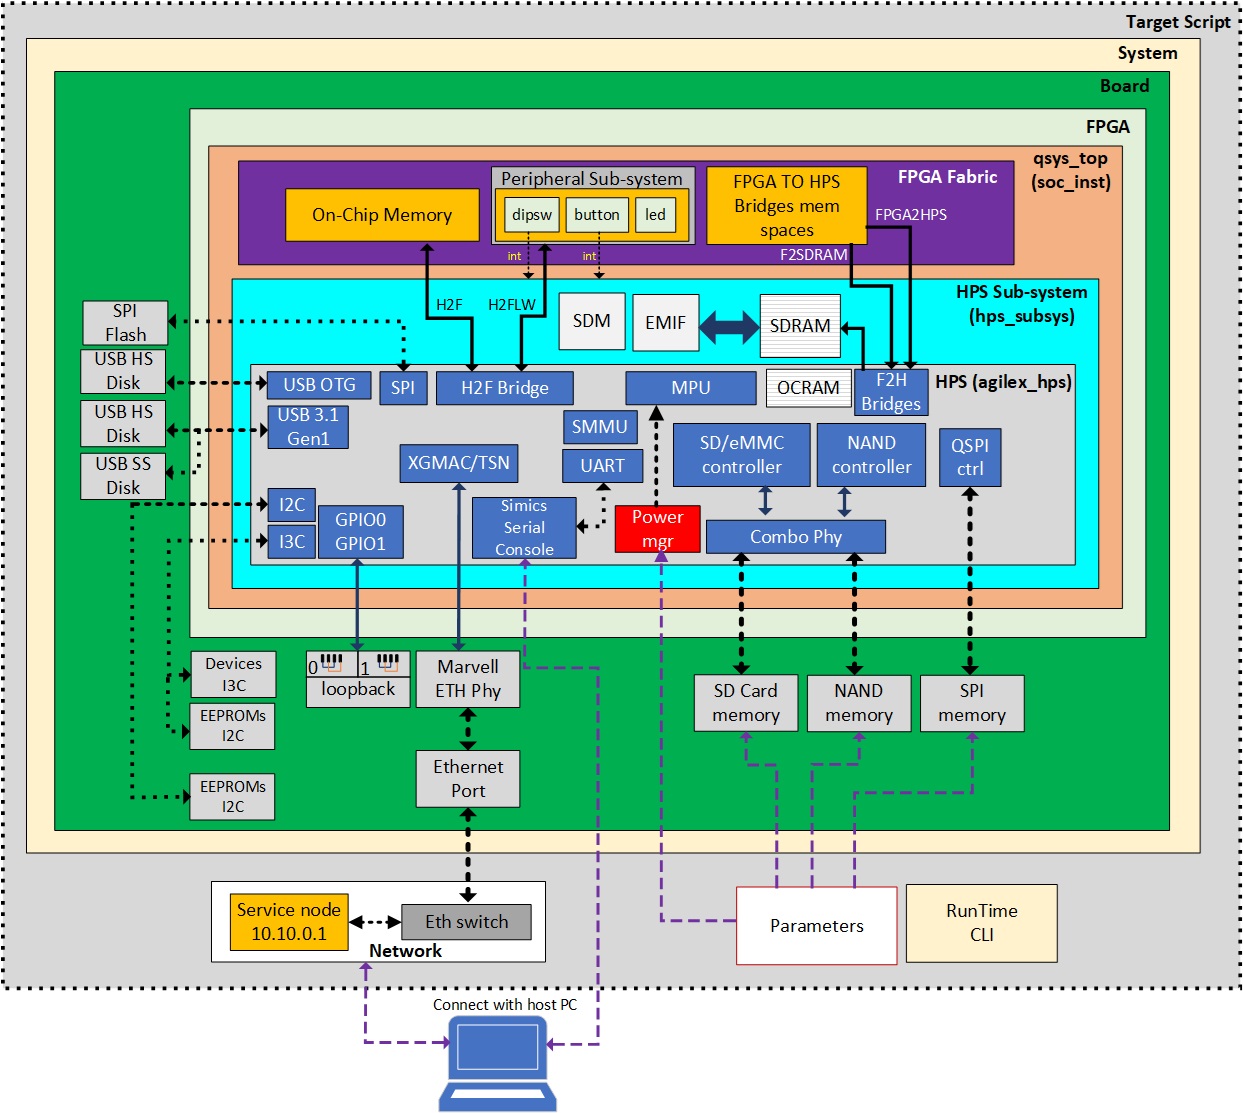Select the red Power mgr block
Screen dimensions: 1243x1113
(657, 529)
